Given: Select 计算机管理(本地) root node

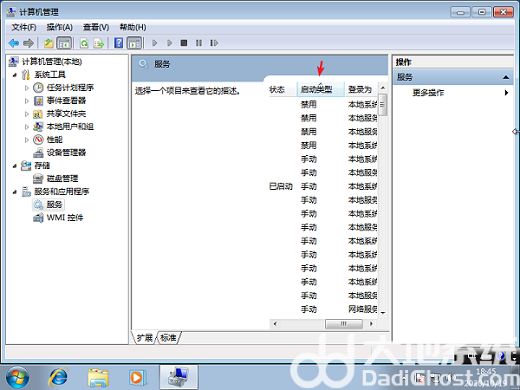Looking at the screenshot, I should coord(52,61).
